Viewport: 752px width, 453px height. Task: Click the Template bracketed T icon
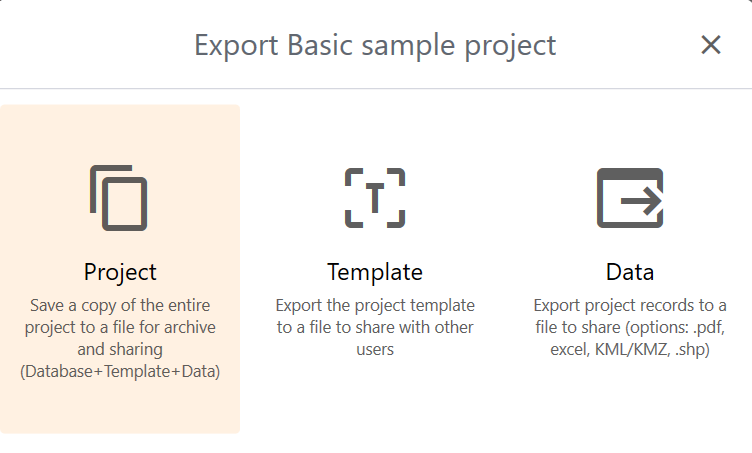tap(375, 197)
